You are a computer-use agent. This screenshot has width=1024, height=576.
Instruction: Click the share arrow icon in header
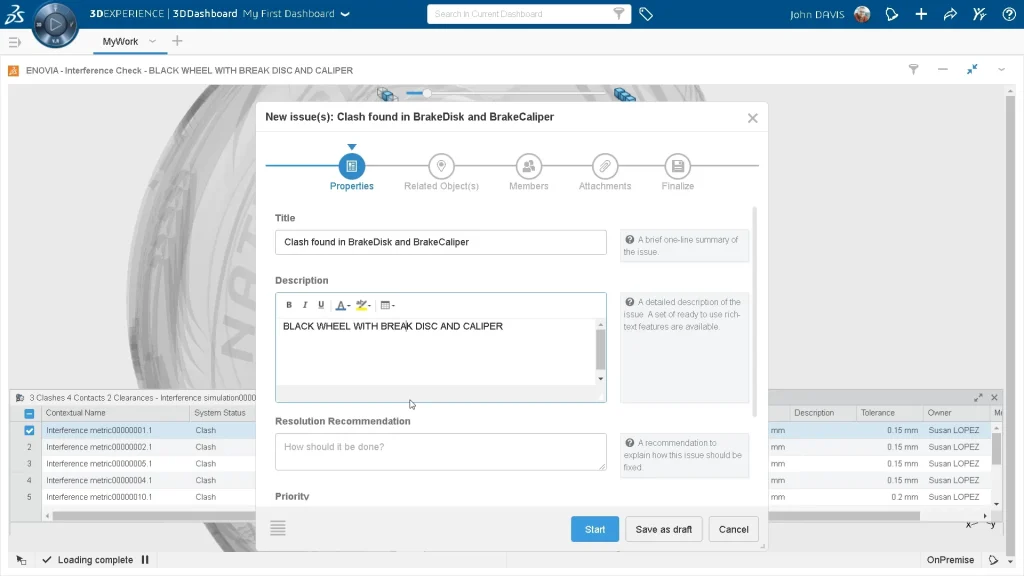click(x=950, y=14)
